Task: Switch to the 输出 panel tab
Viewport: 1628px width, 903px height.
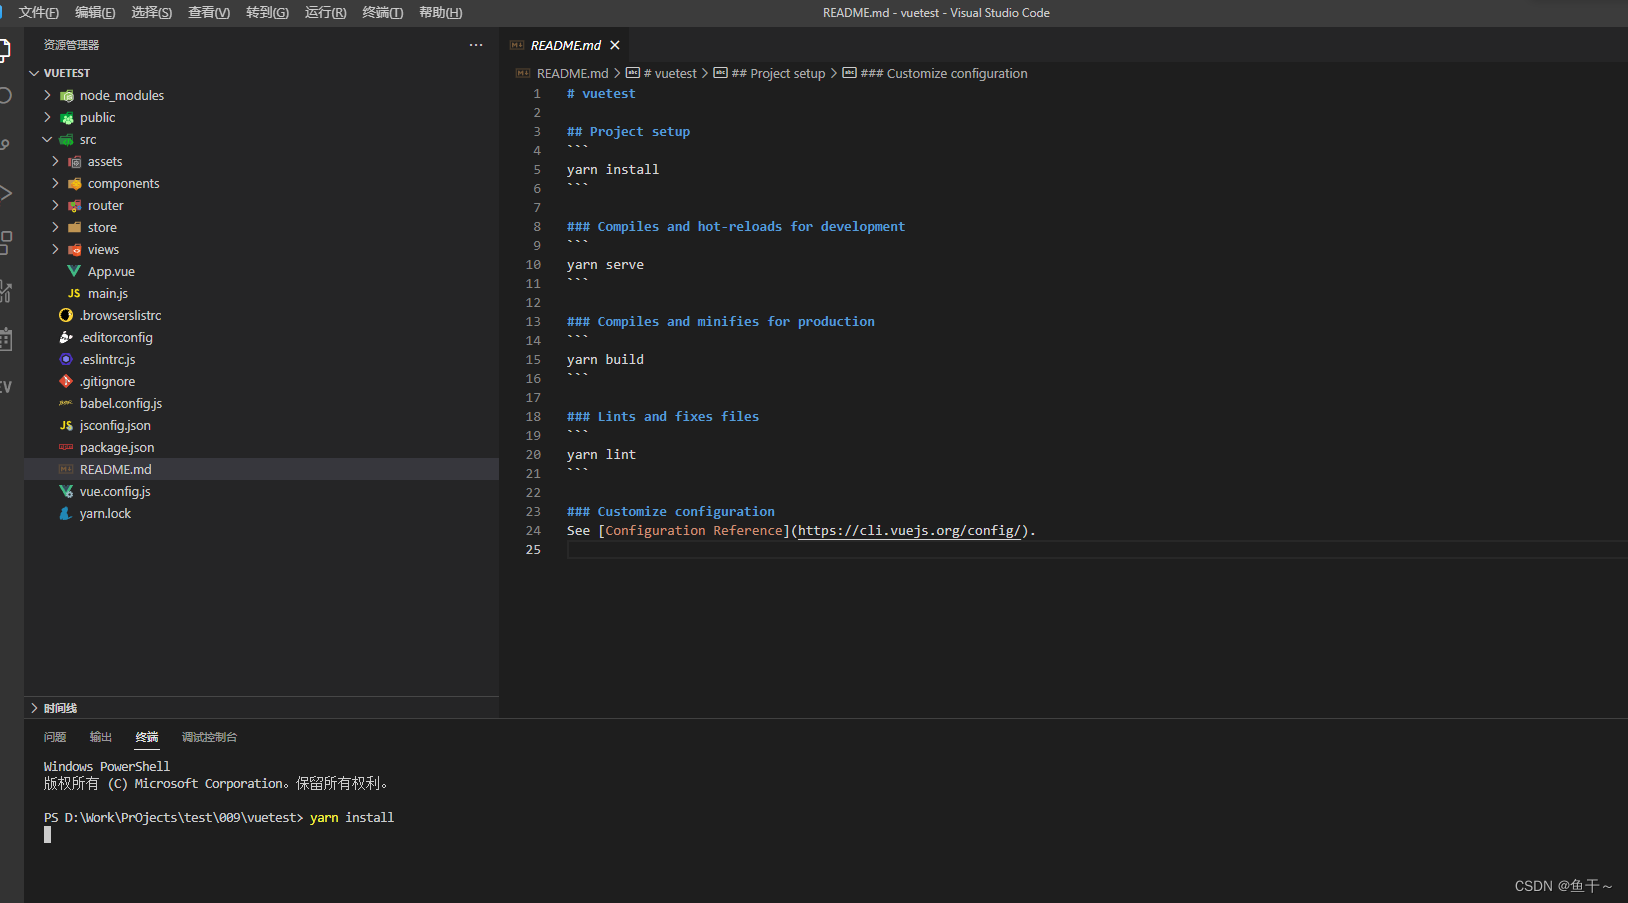Action: [x=101, y=737]
